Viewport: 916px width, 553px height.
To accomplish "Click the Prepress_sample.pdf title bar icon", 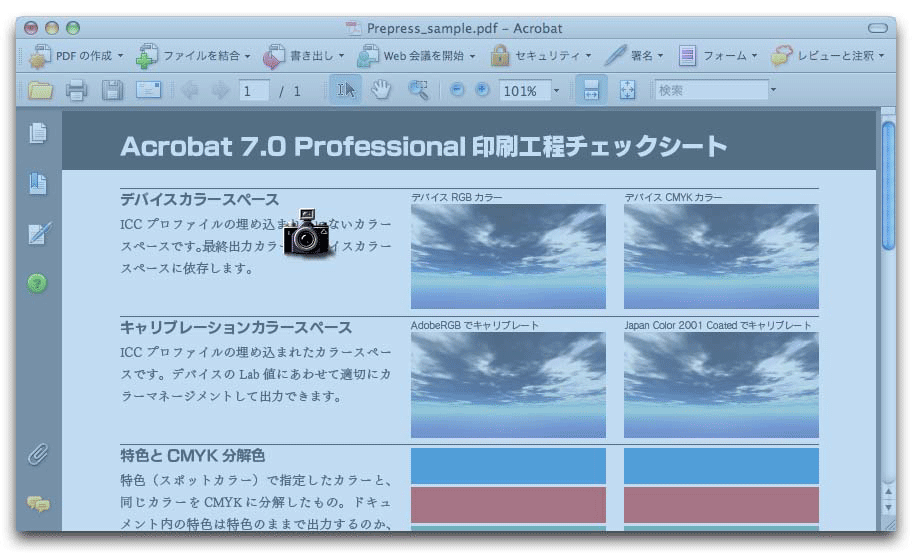I will (x=353, y=28).
